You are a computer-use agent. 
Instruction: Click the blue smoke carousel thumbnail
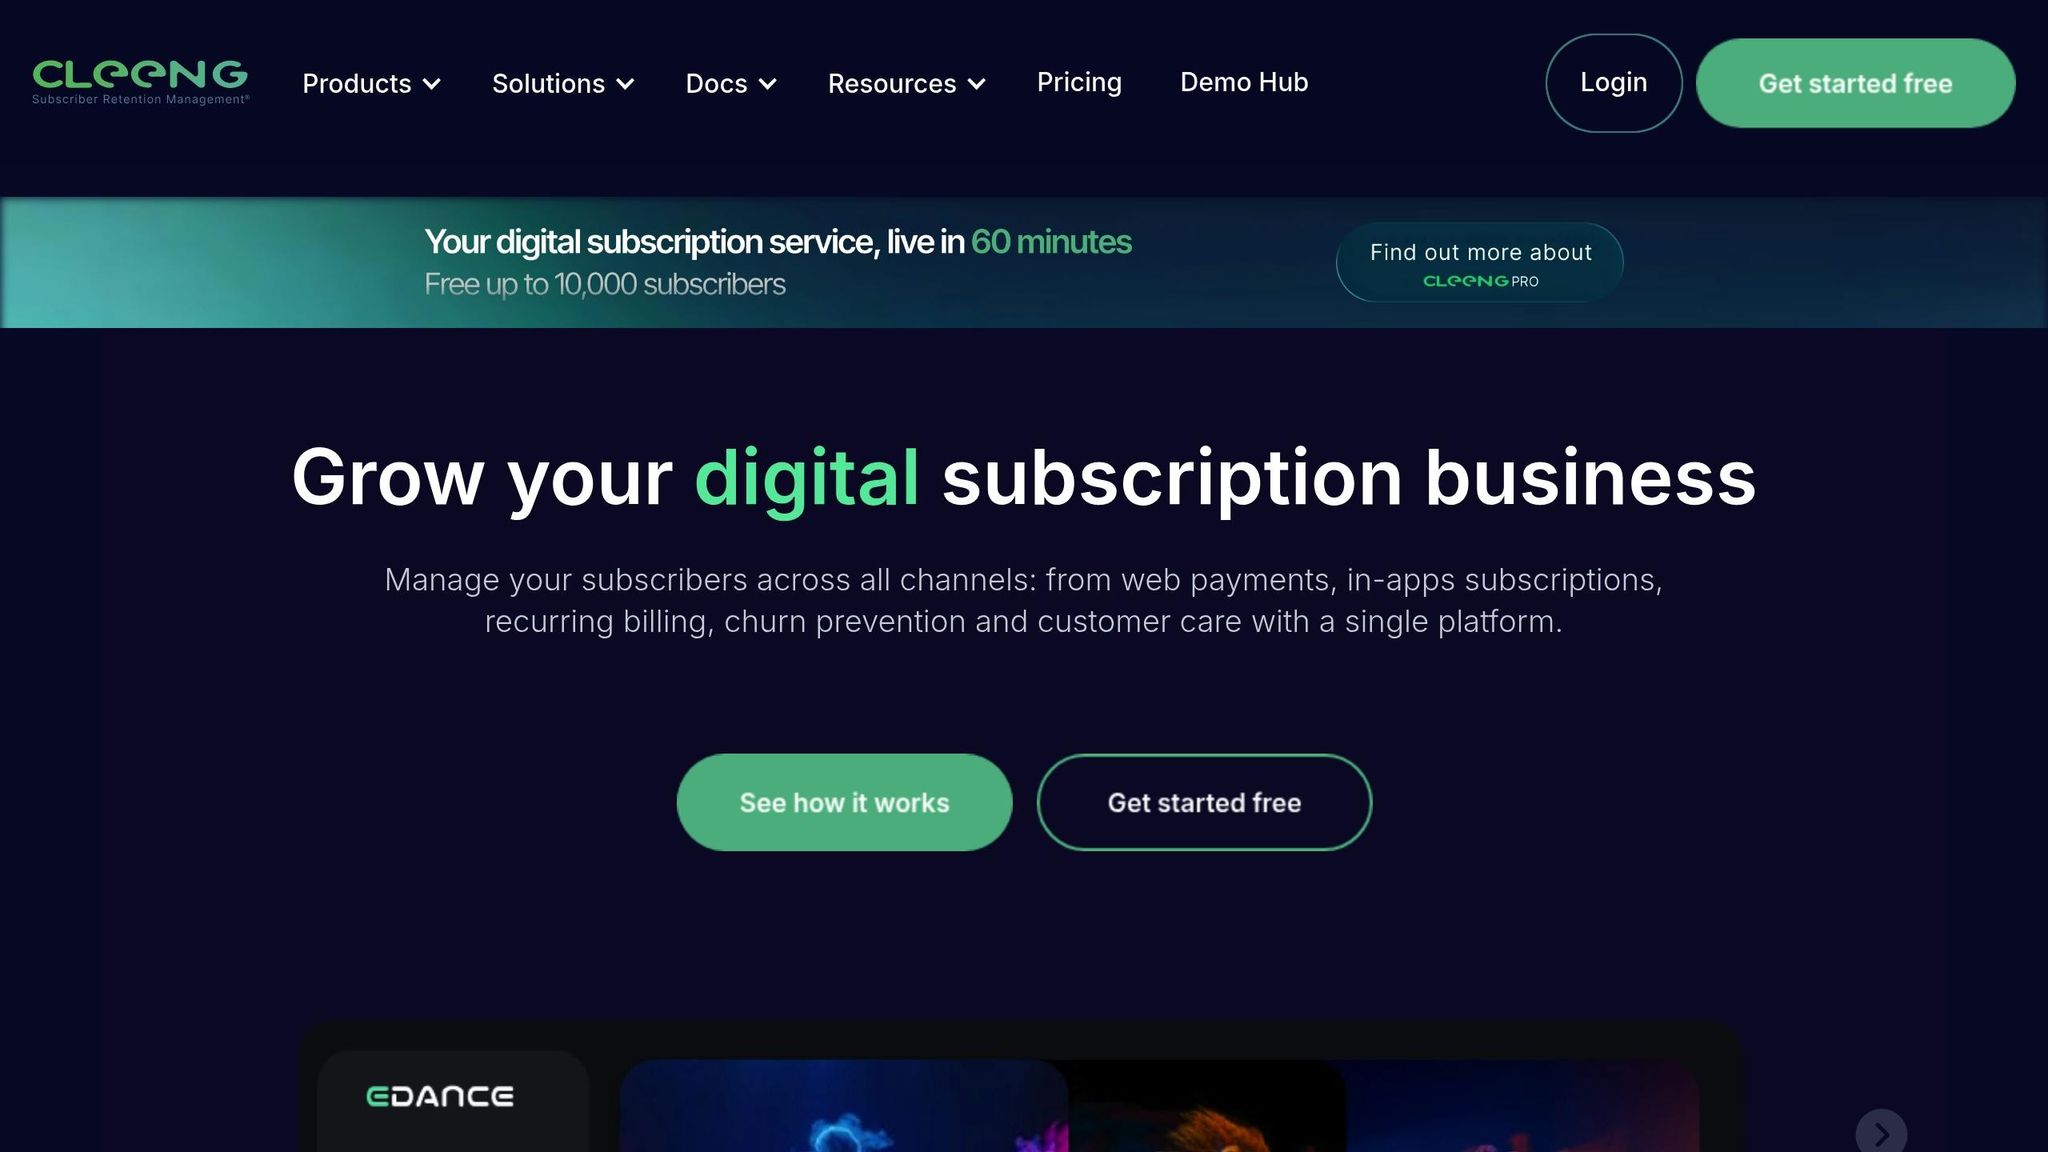843,1106
